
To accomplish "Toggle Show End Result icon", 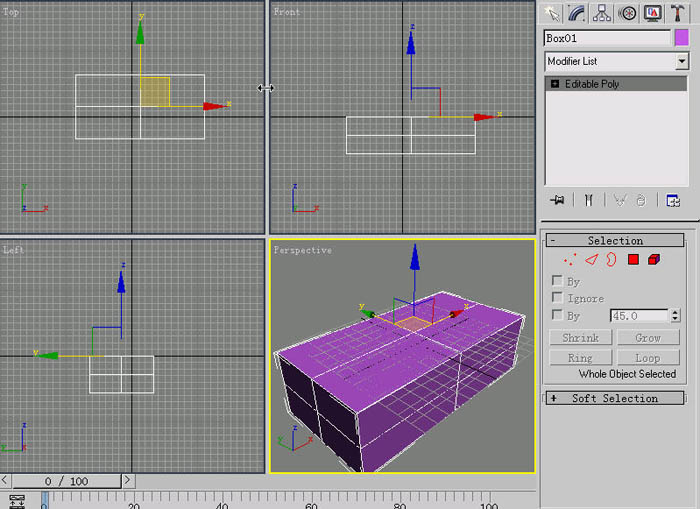I will 588,200.
